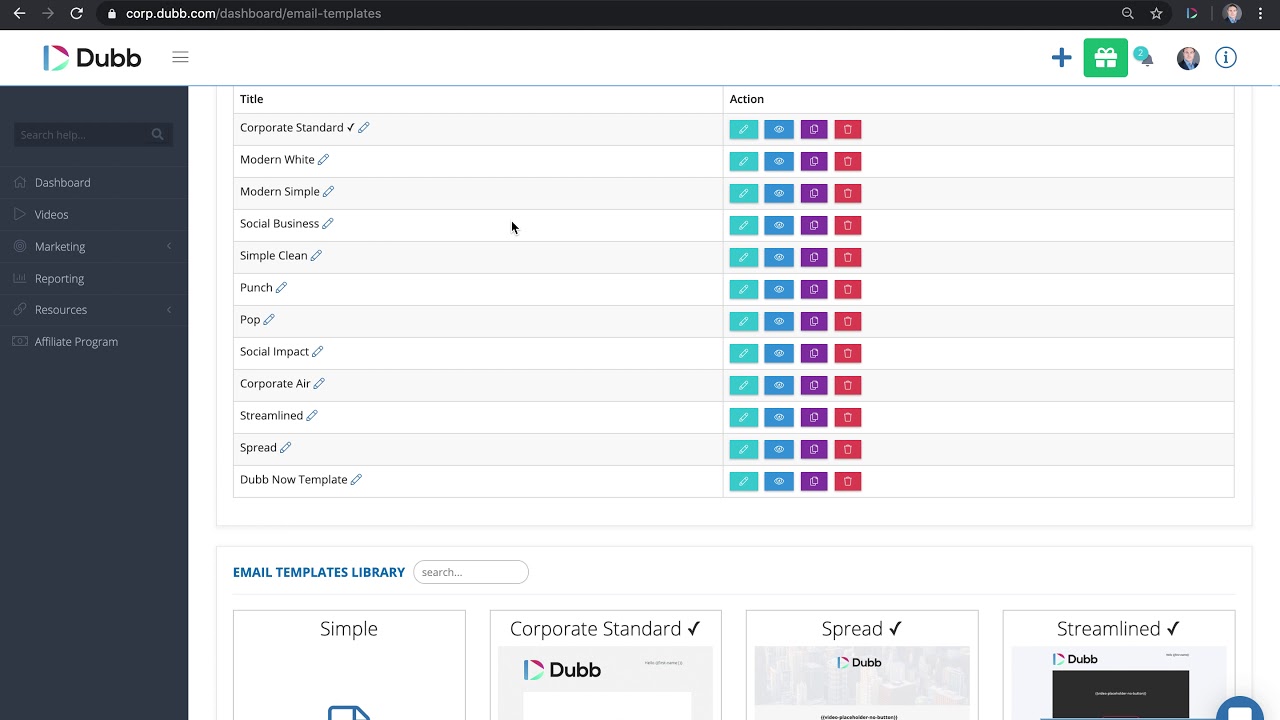Rename Modern White via pencil icon
This screenshot has height=720, width=1280.
pos(323,160)
